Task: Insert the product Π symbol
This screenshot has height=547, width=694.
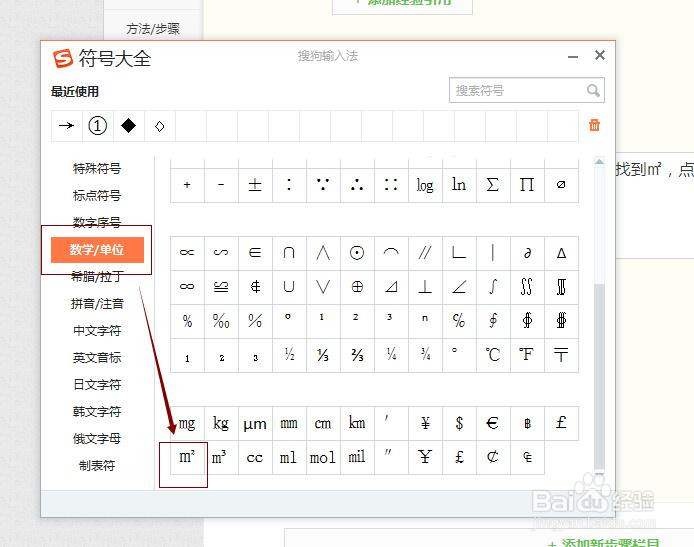Action: (527, 185)
